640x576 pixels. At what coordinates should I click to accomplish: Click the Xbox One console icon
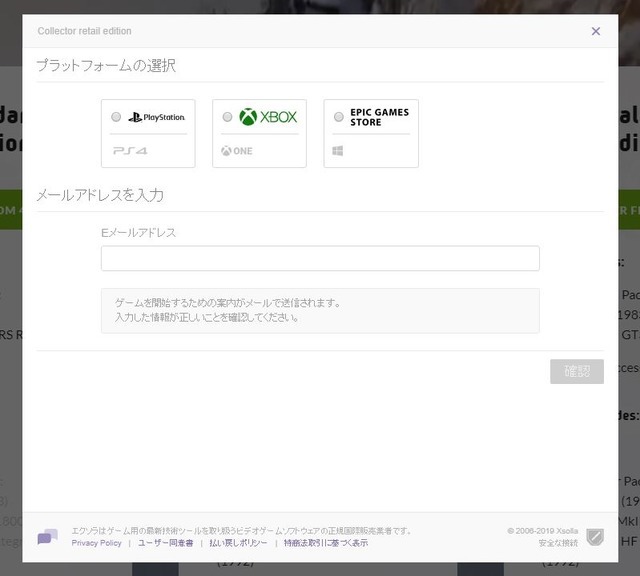(x=237, y=151)
